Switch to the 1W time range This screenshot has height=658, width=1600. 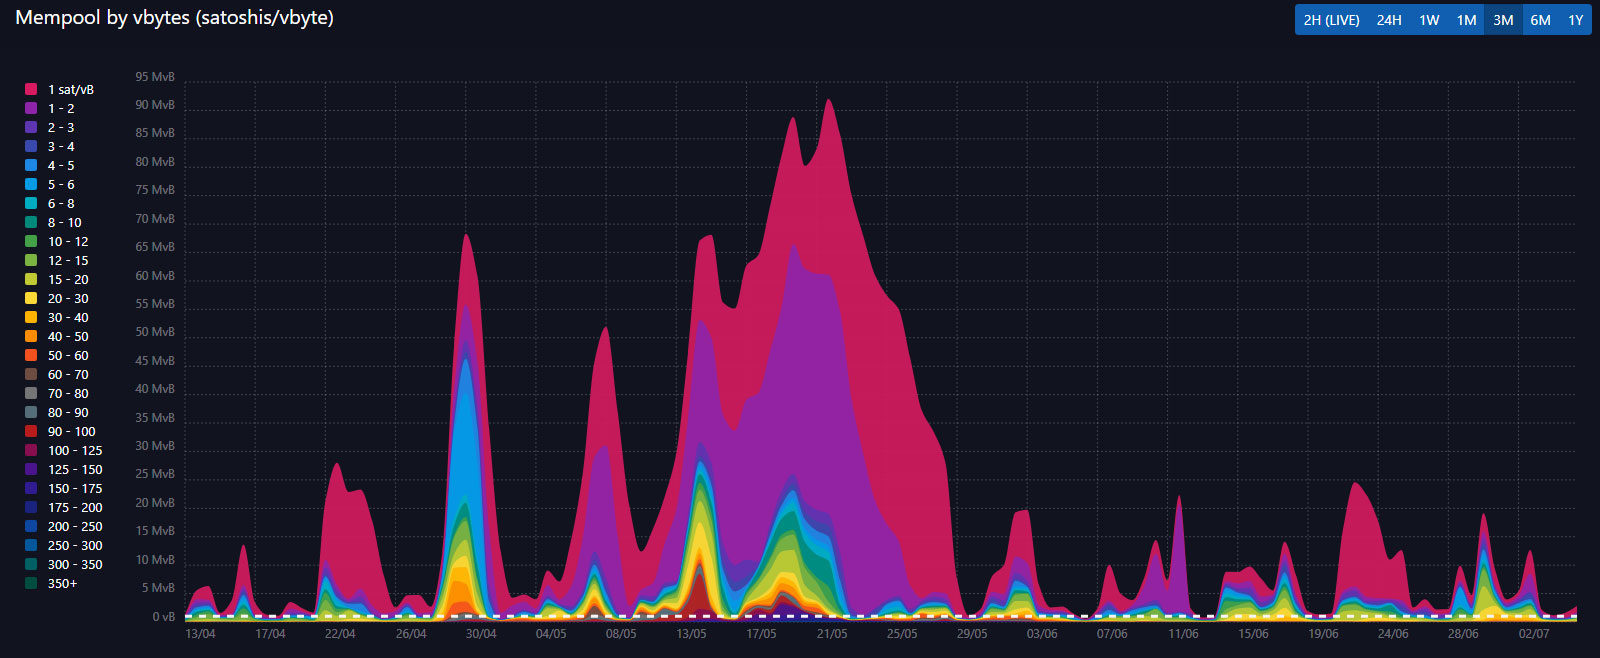tap(1429, 20)
